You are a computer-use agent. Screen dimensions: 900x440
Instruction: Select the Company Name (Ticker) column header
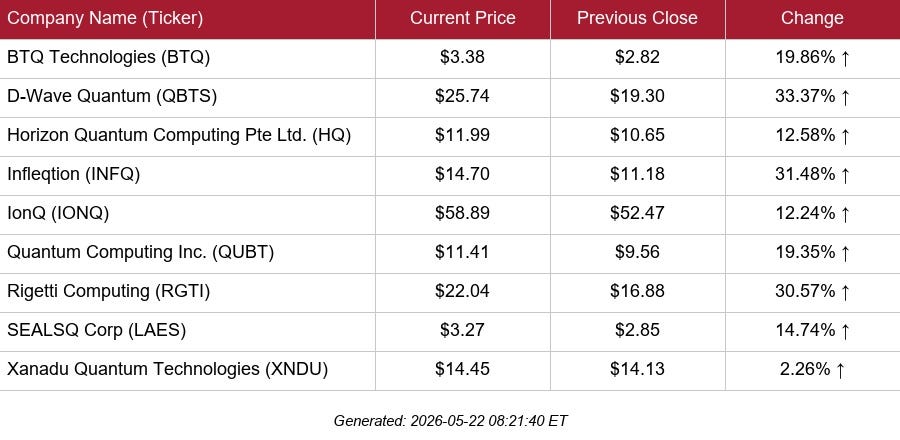point(105,18)
